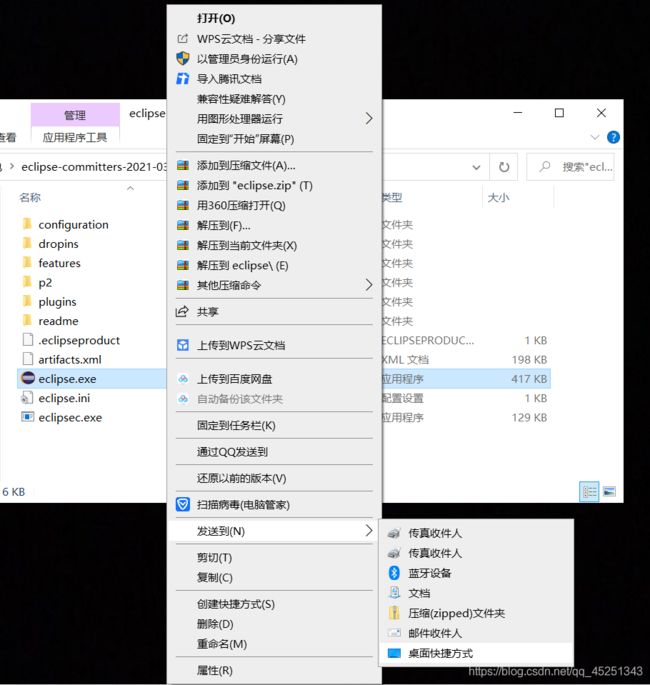Select 蓝牙设备 in send-to submenu
Image resolution: width=650 pixels, height=685 pixels.
(x=476, y=573)
